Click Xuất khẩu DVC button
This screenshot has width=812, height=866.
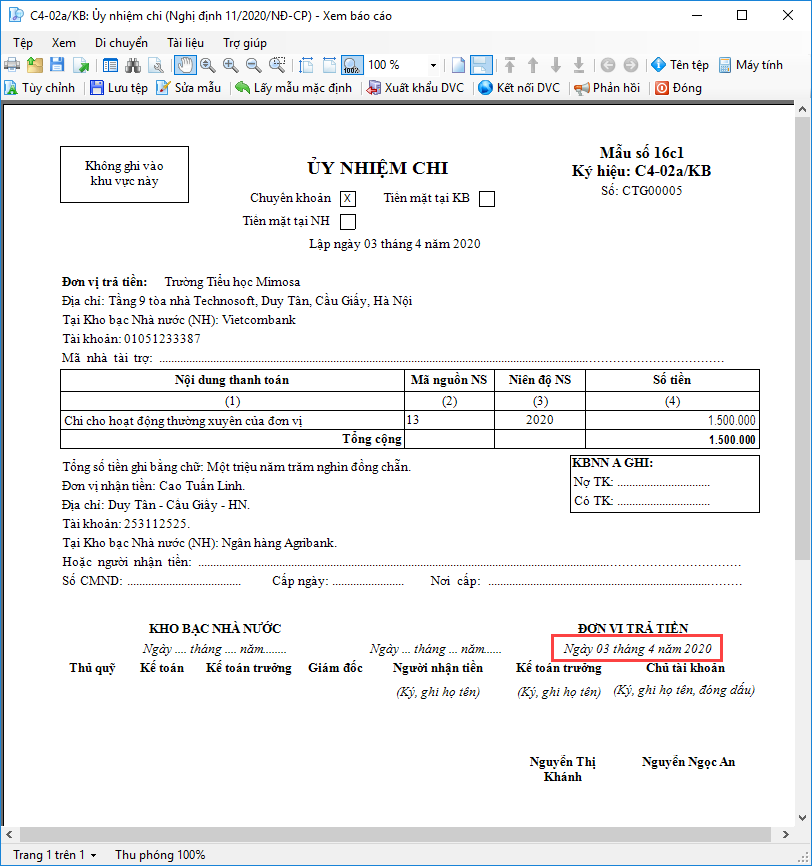pos(416,88)
